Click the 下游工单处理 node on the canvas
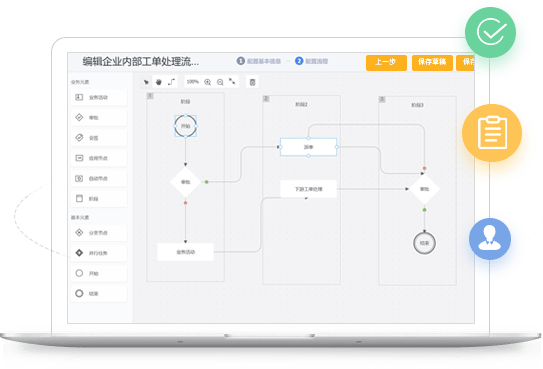The height and width of the screenshot is (369, 543). click(308, 189)
